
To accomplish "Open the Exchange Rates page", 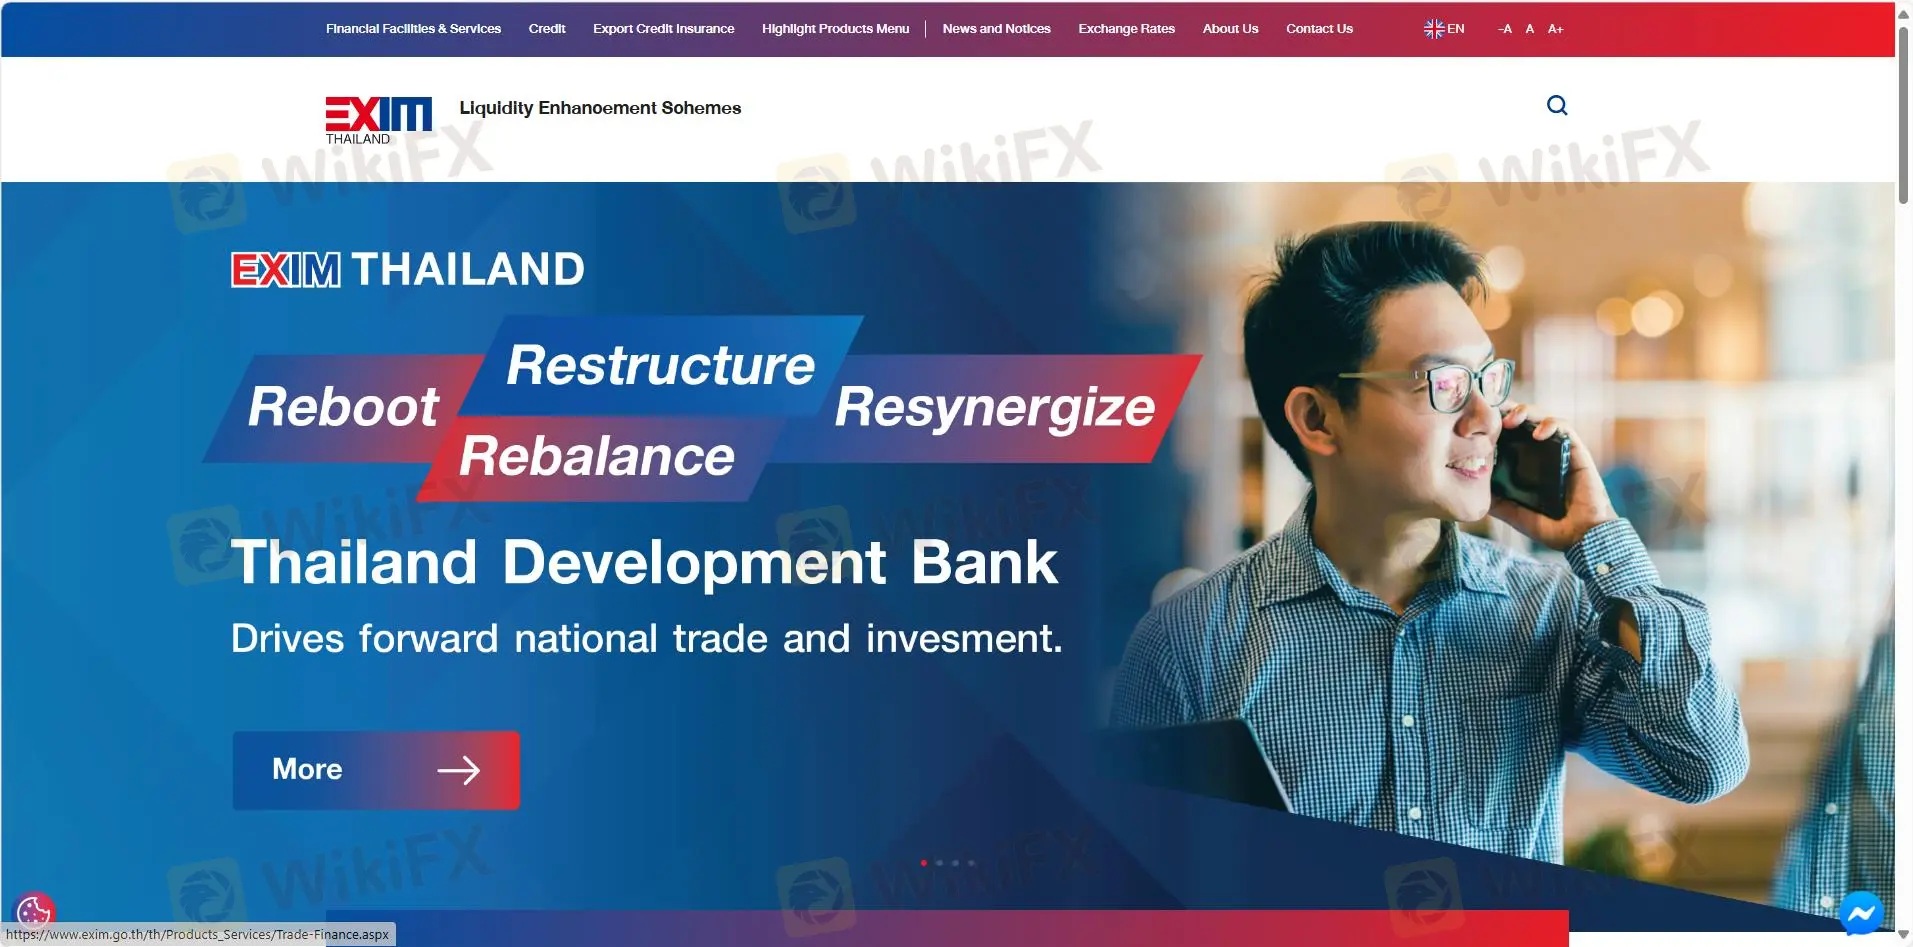I will tap(1125, 28).
